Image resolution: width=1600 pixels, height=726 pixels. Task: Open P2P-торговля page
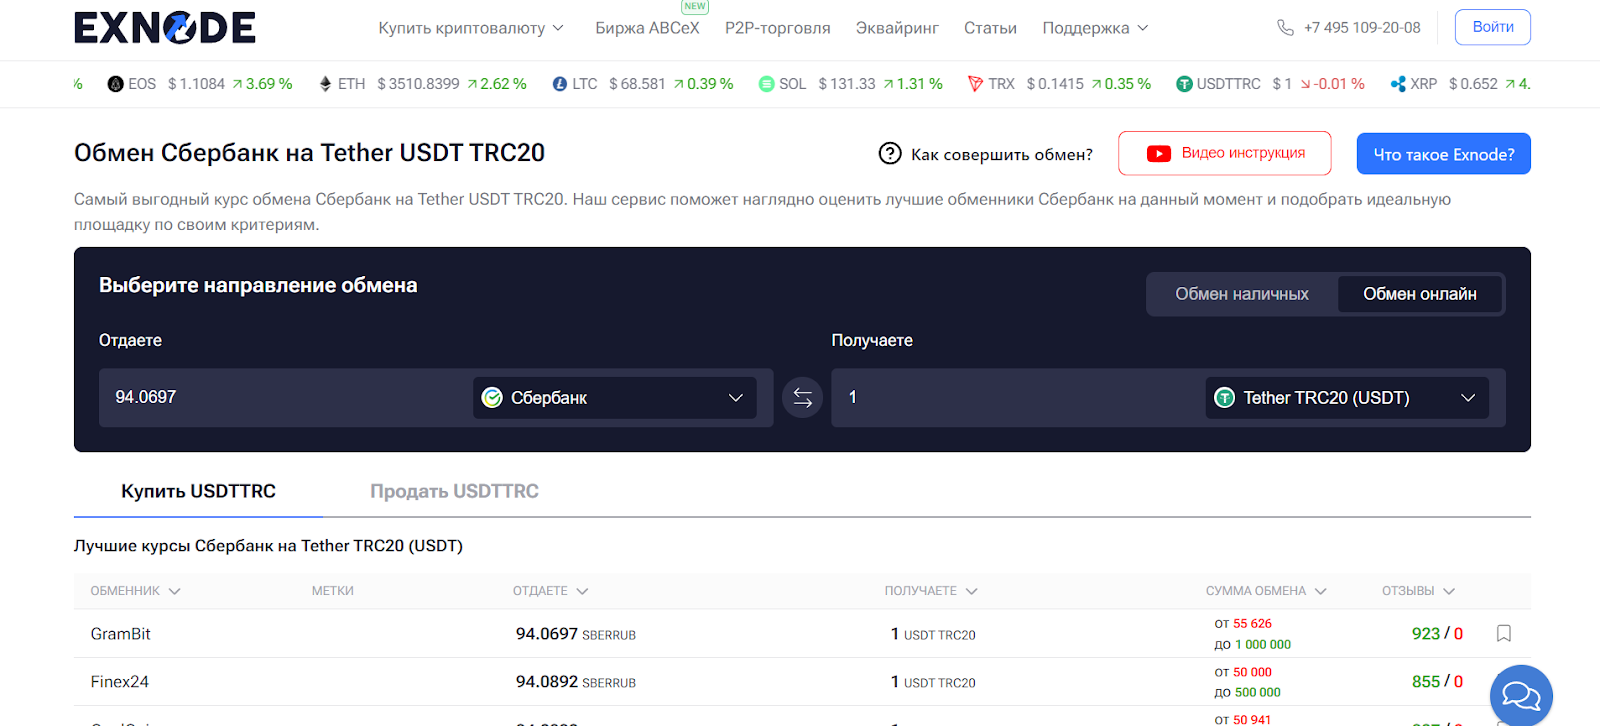coord(778,28)
